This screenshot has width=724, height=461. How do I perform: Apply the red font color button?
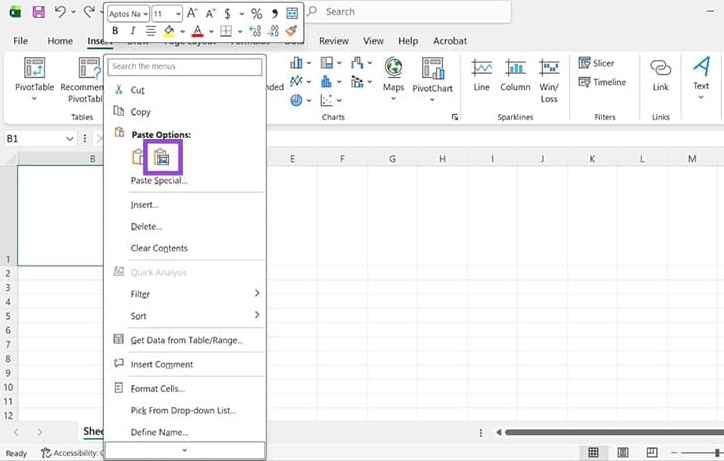pyautogui.click(x=198, y=31)
